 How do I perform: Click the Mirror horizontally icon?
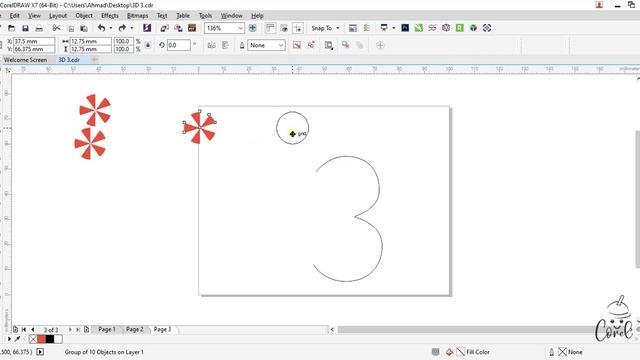(211, 45)
